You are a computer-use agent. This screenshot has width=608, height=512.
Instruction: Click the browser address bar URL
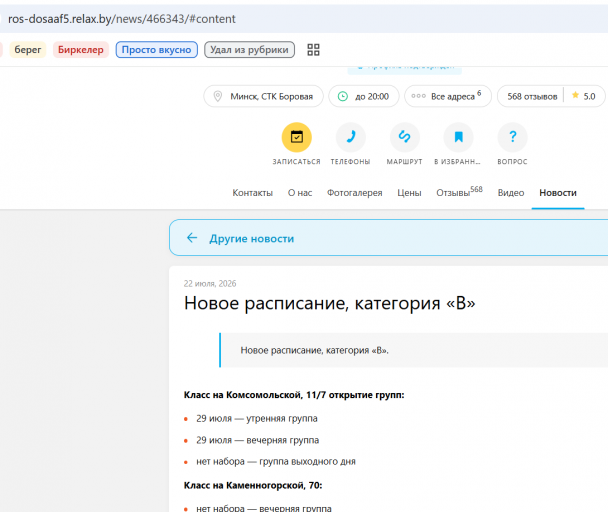click(122, 19)
